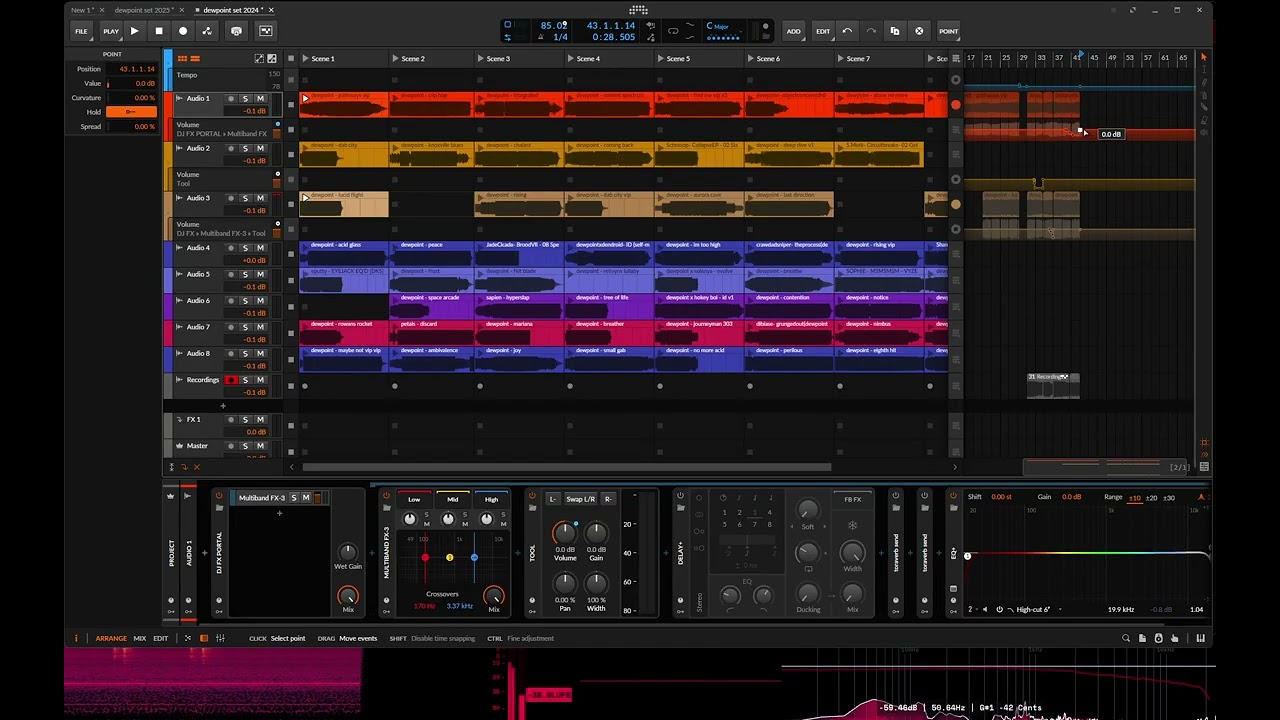The height and width of the screenshot is (720, 1280).
Task: Toggle the clip launcher overdub icon
Action: (x=236, y=31)
